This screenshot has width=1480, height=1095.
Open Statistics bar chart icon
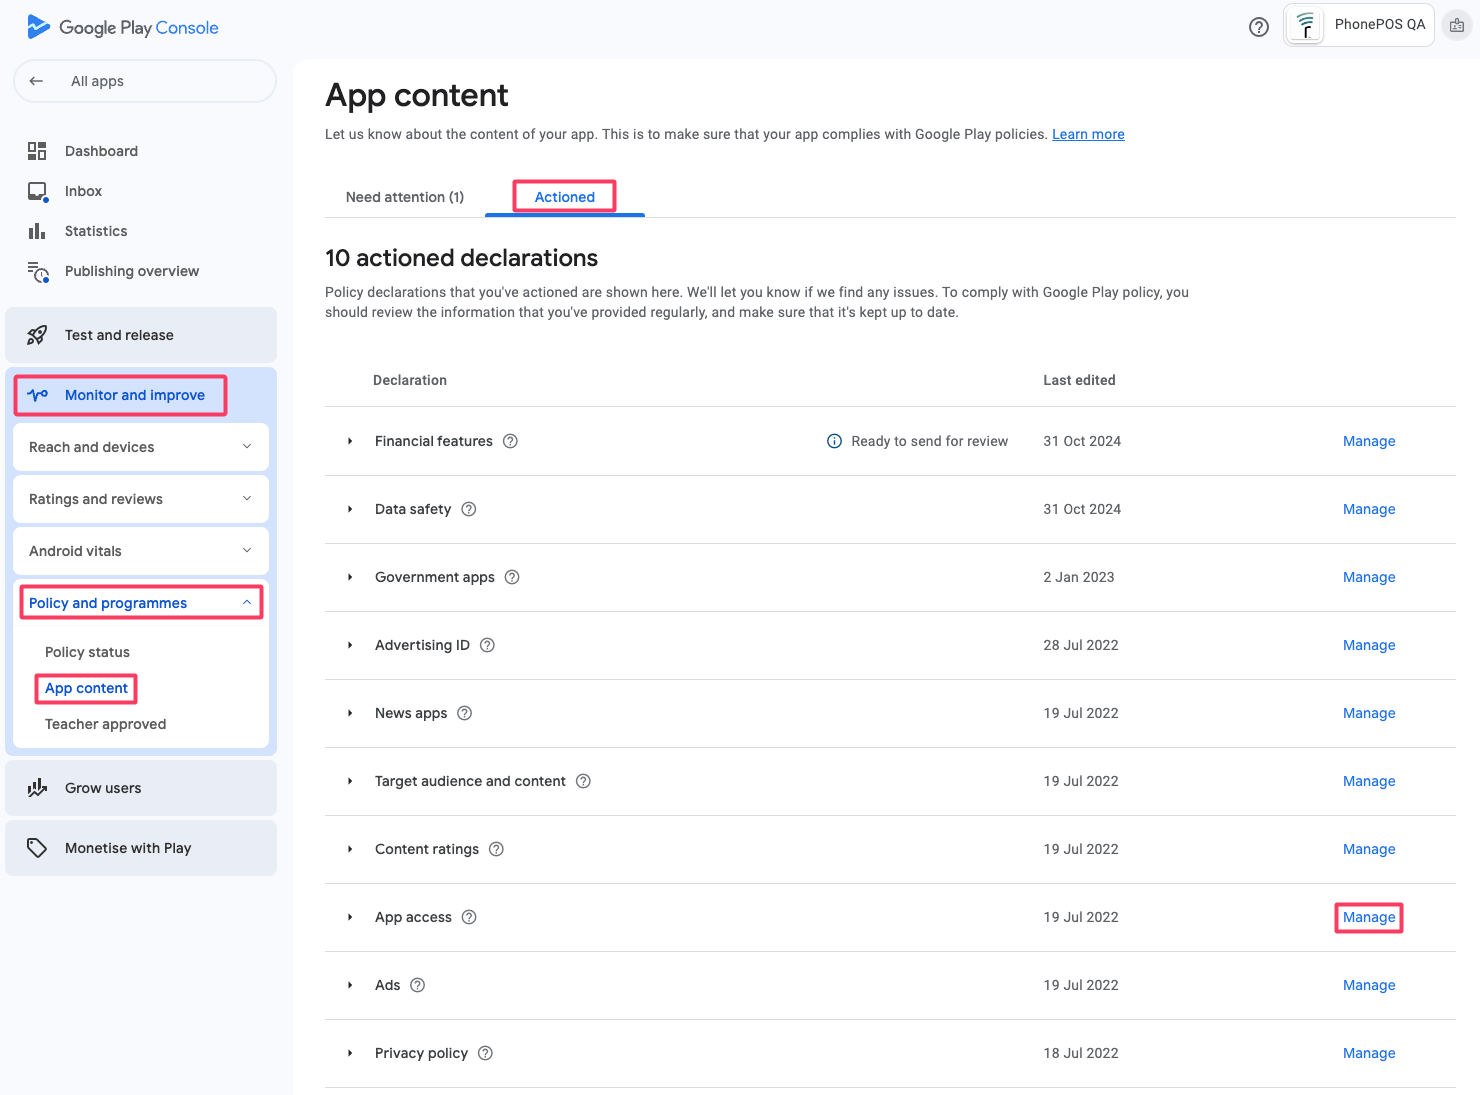37,231
